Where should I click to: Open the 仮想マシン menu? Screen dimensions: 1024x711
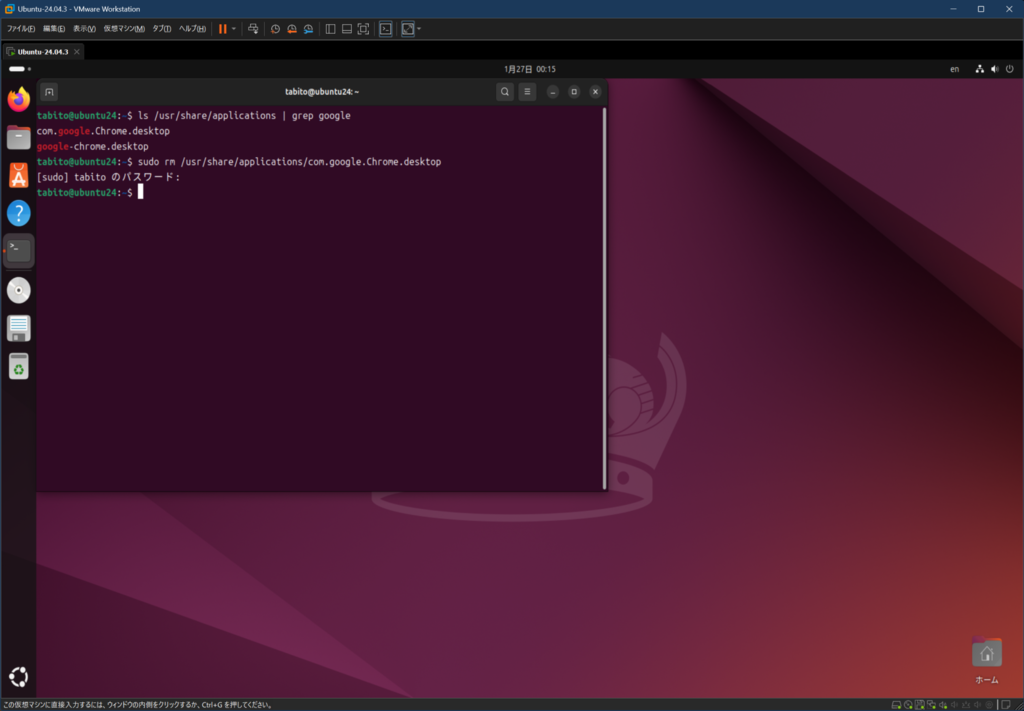coord(123,29)
